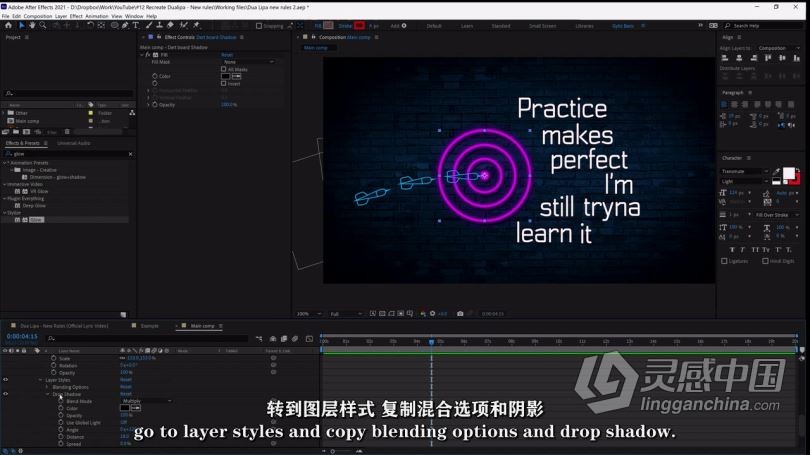This screenshot has width=810, height=455.
Task: Toggle stopwatch for Fill Color
Action: pyautogui.click(x=155, y=76)
